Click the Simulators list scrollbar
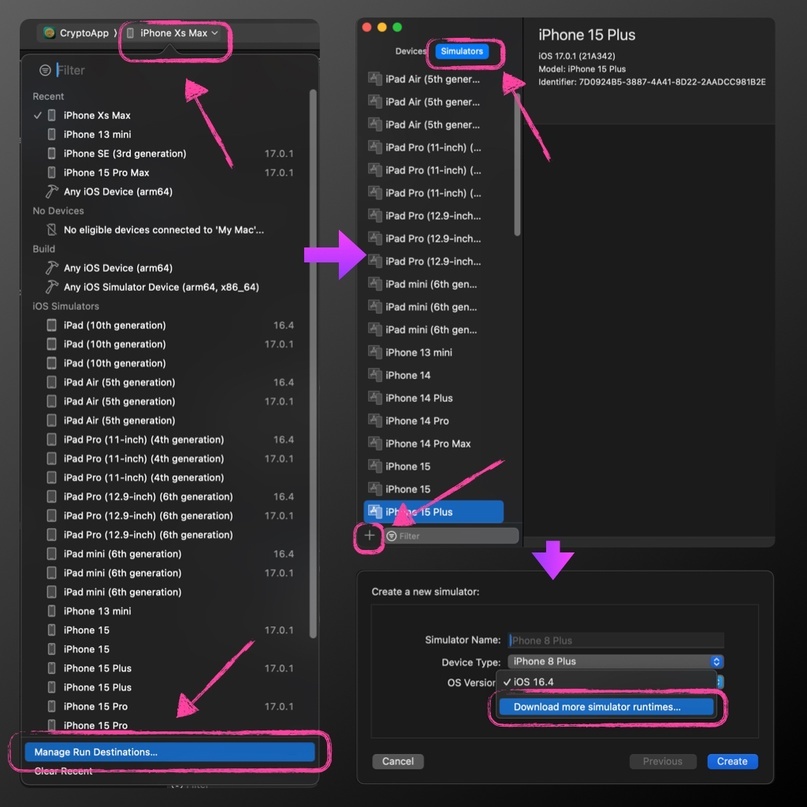 (517, 165)
